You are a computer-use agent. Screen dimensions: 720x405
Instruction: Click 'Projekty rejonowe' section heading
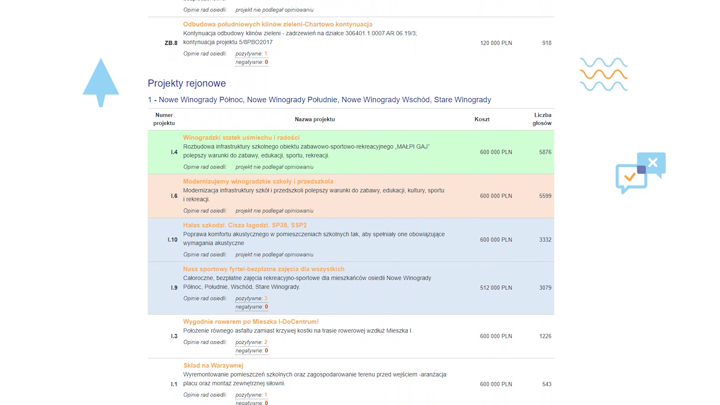point(187,84)
